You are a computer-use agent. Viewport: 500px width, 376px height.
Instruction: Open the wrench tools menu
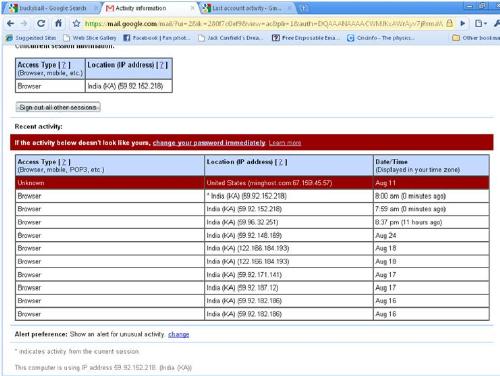coord(496,23)
